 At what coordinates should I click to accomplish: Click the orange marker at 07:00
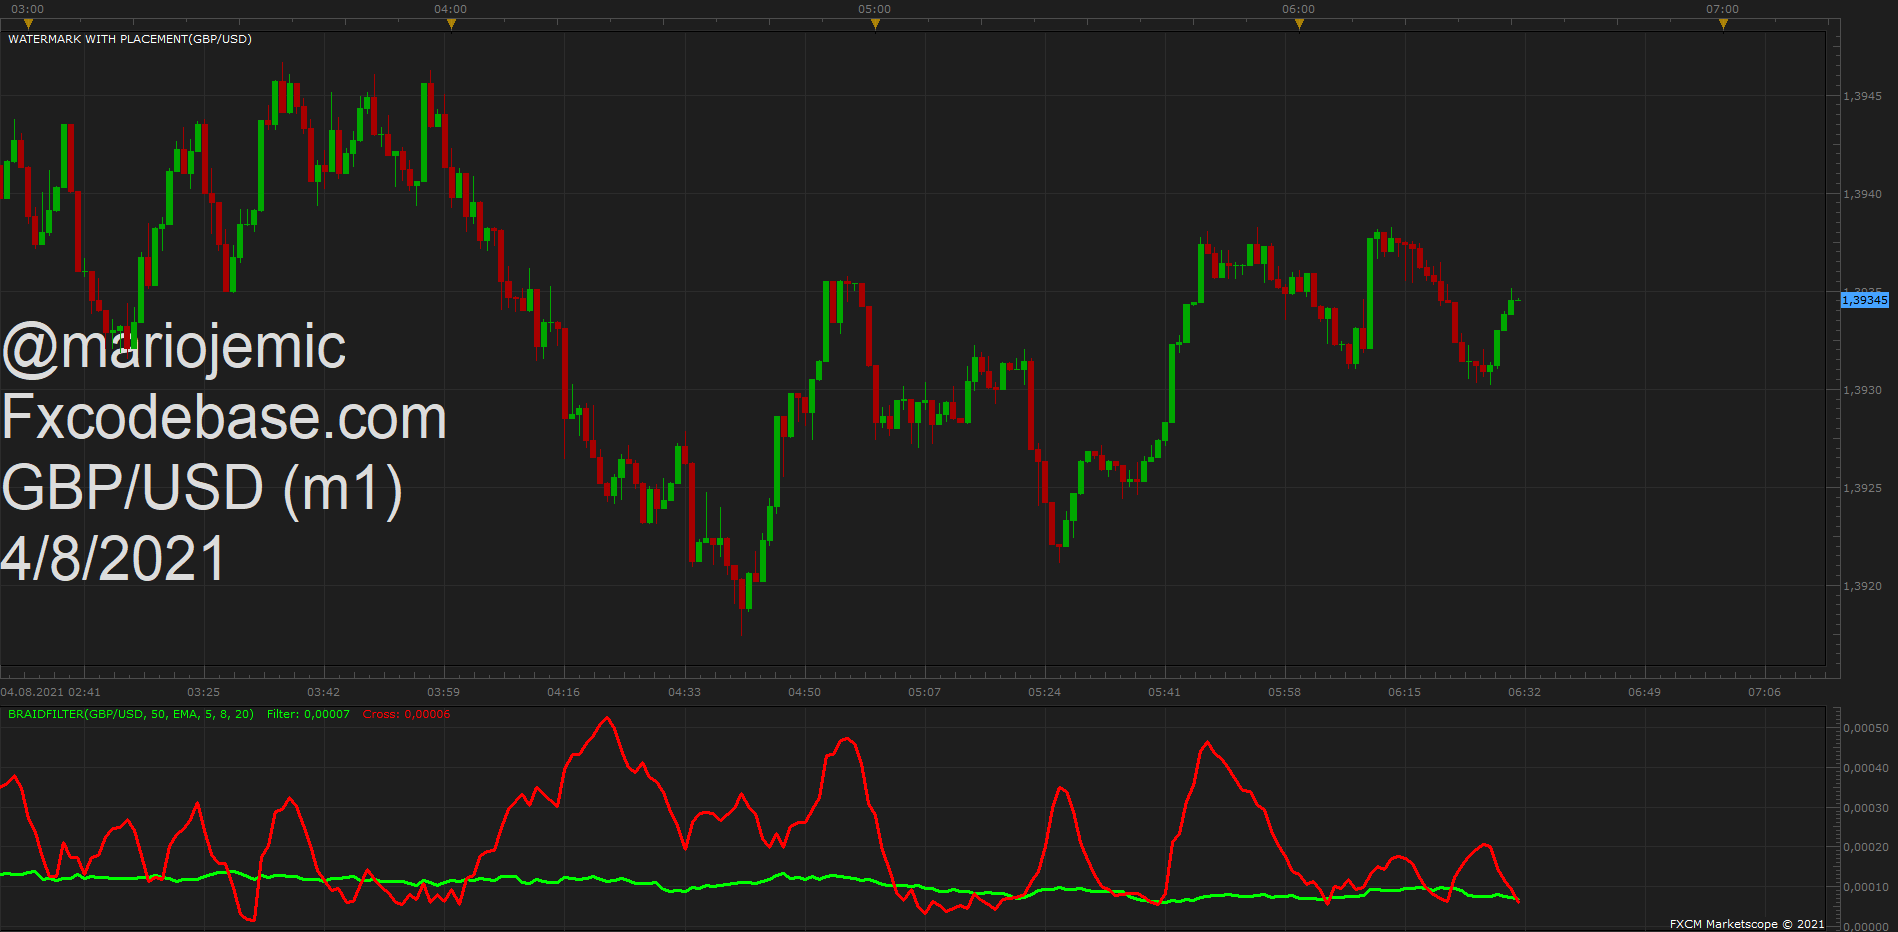1723,24
